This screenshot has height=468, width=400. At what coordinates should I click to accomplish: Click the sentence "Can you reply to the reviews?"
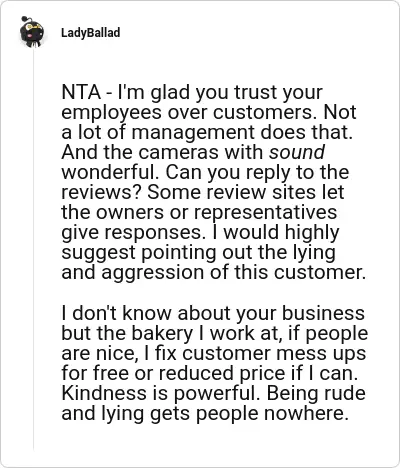[x=205, y=182]
